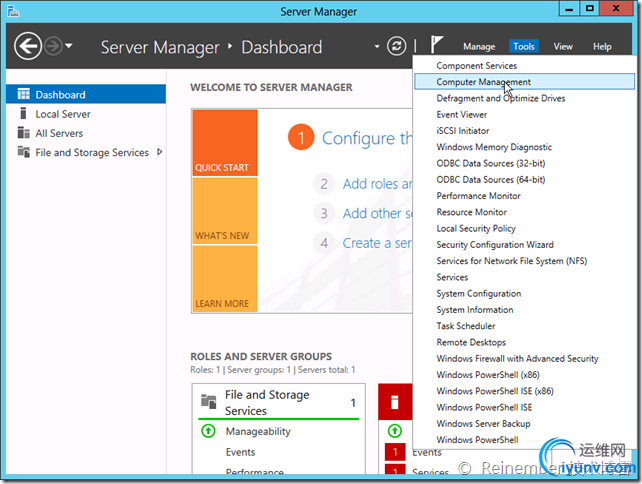Screen dimensions: 642x484
Task: Click red Events alert count badge
Action: pos(395,452)
